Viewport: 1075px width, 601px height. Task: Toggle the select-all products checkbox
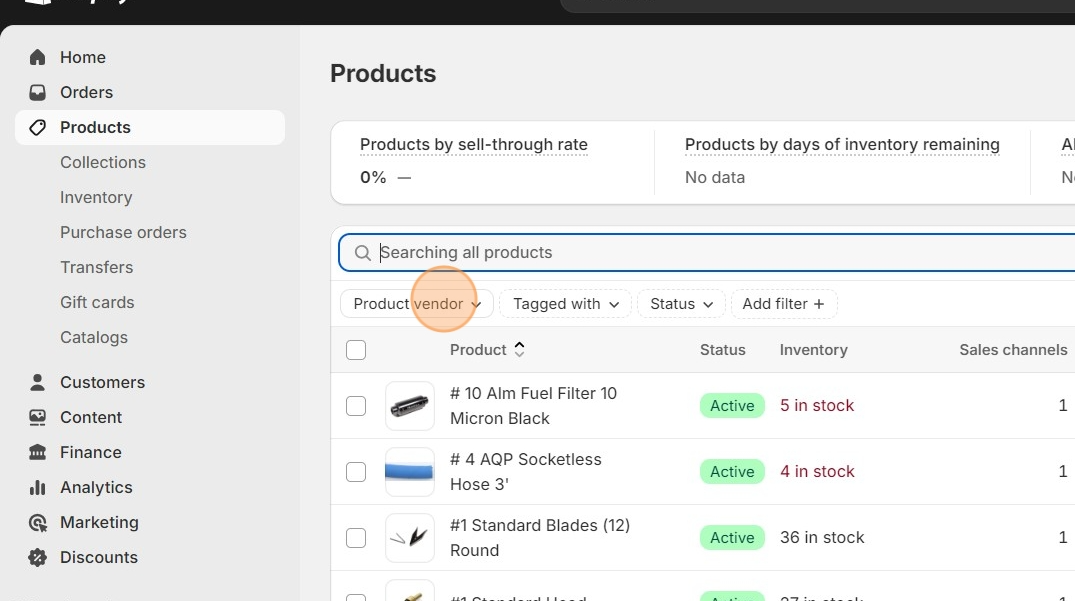pos(356,350)
